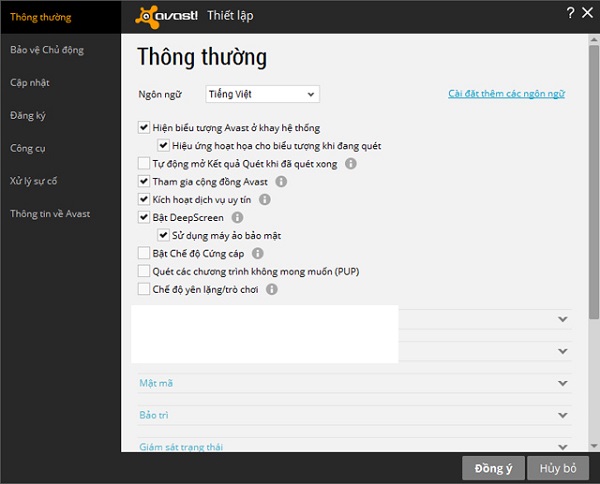
Task: Show info for Tự động mở Kết quả Quét
Action: coord(351,164)
